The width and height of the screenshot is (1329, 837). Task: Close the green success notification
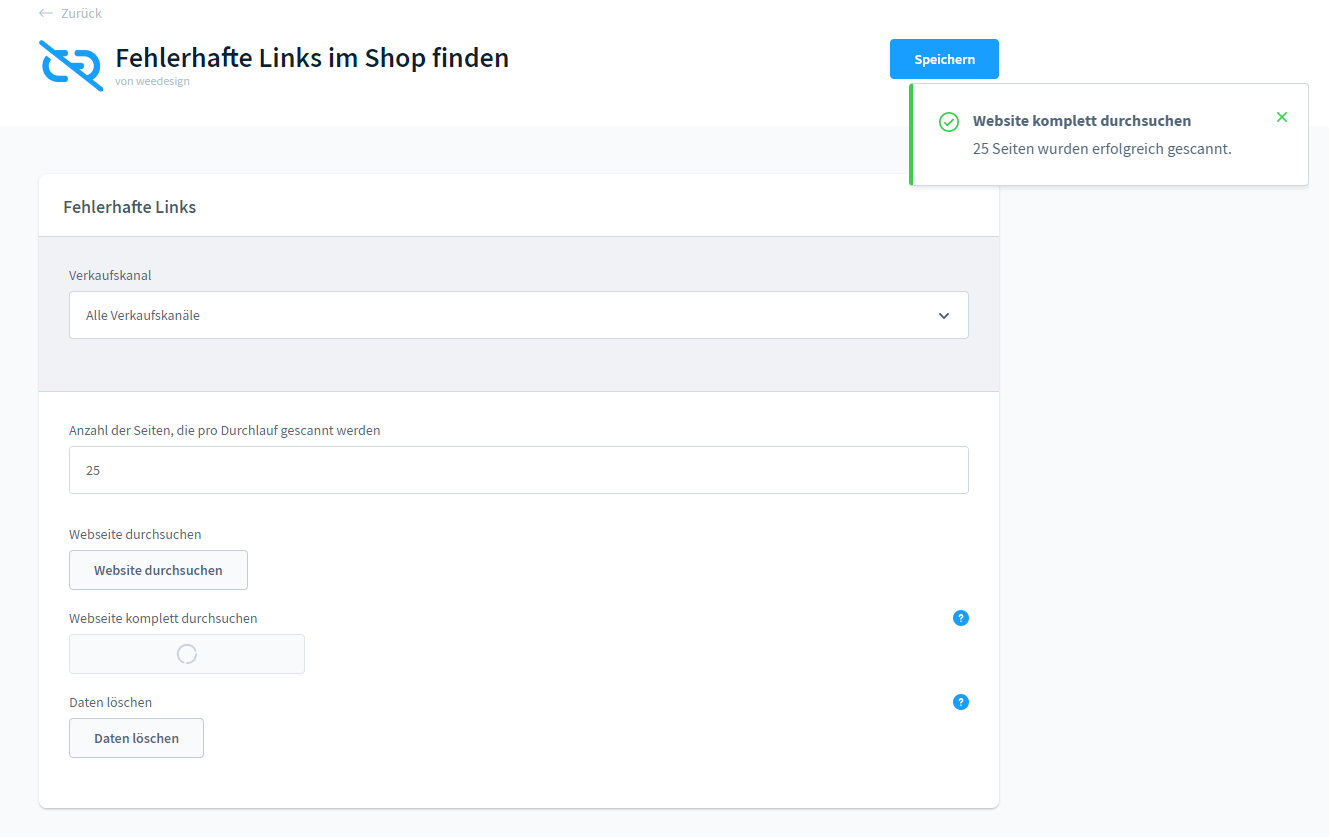(x=1282, y=117)
